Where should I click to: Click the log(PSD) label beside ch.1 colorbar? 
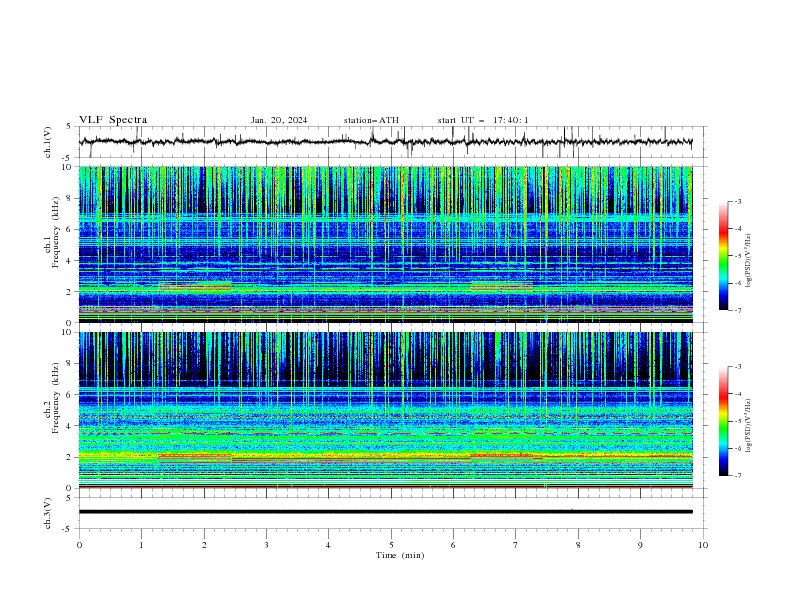point(749,261)
